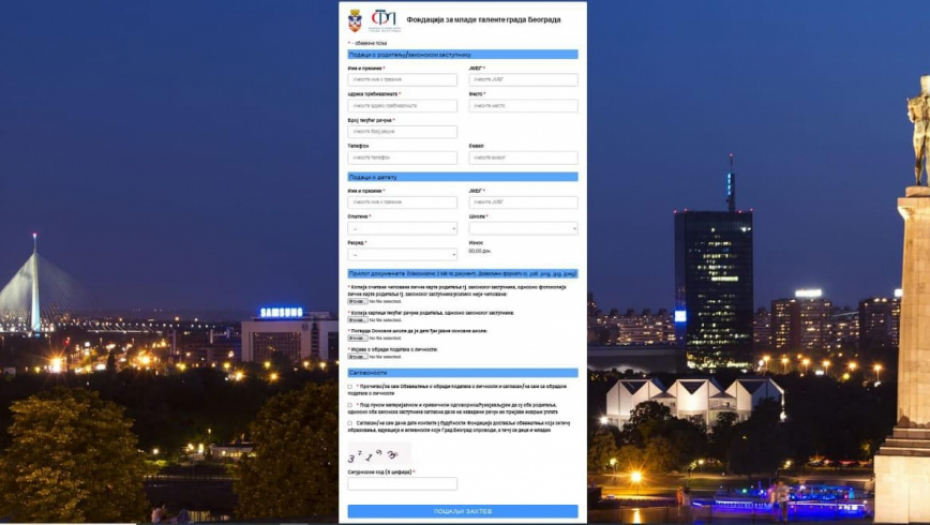Click the captcha image with the security digits
The image size is (930, 525).
click(369, 454)
